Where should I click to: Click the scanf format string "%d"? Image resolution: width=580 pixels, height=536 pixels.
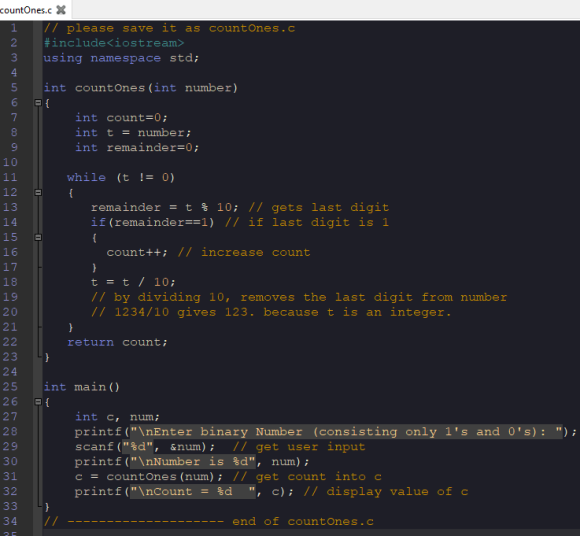[x=138, y=447]
